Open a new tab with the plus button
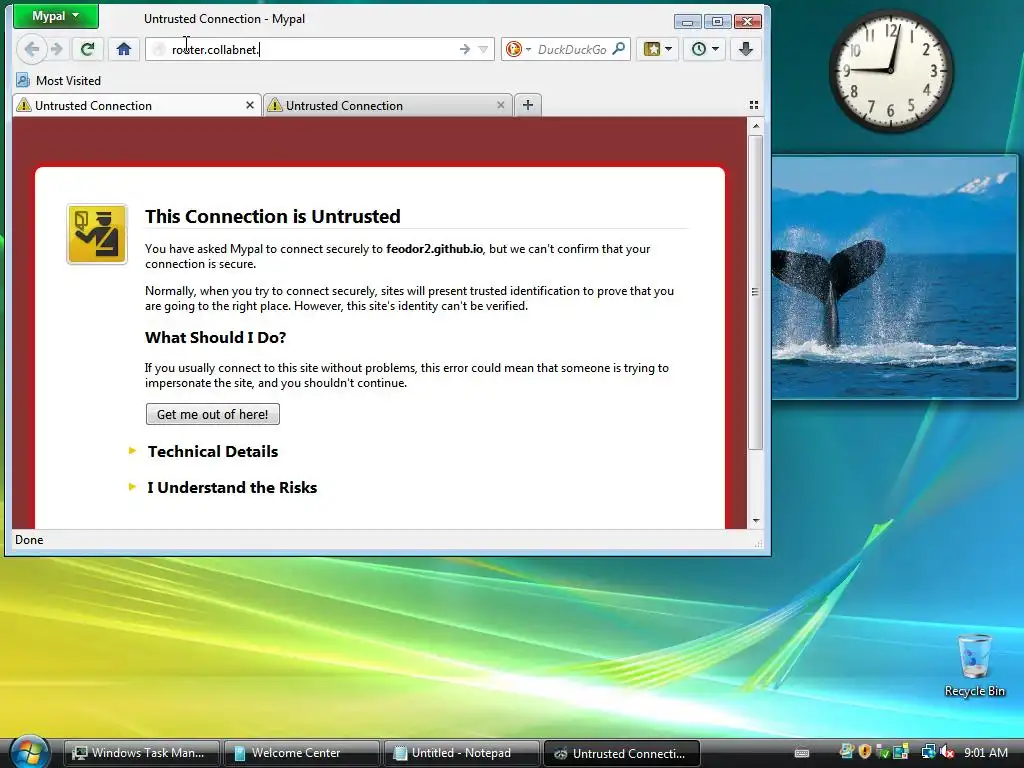Viewport: 1024px width, 768px height. (x=528, y=104)
